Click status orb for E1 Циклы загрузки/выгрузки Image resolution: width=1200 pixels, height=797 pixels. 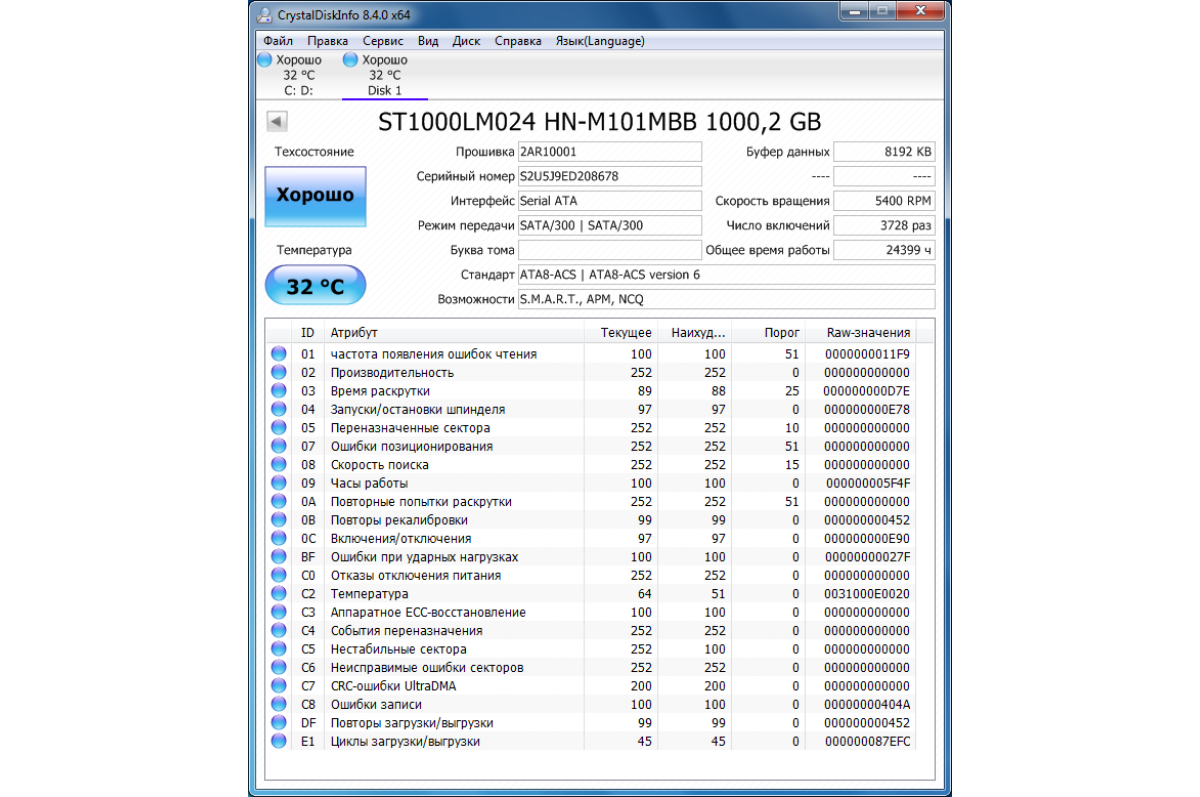[278, 741]
